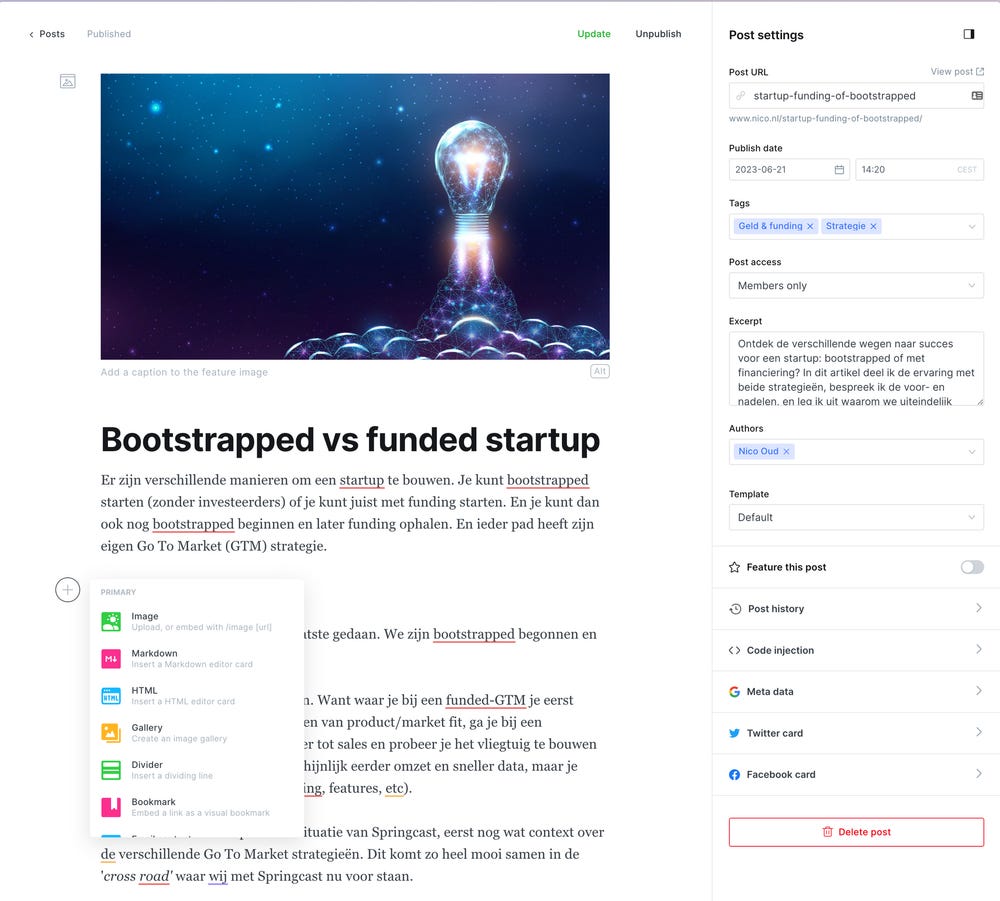Click the Update button

click(593, 34)
